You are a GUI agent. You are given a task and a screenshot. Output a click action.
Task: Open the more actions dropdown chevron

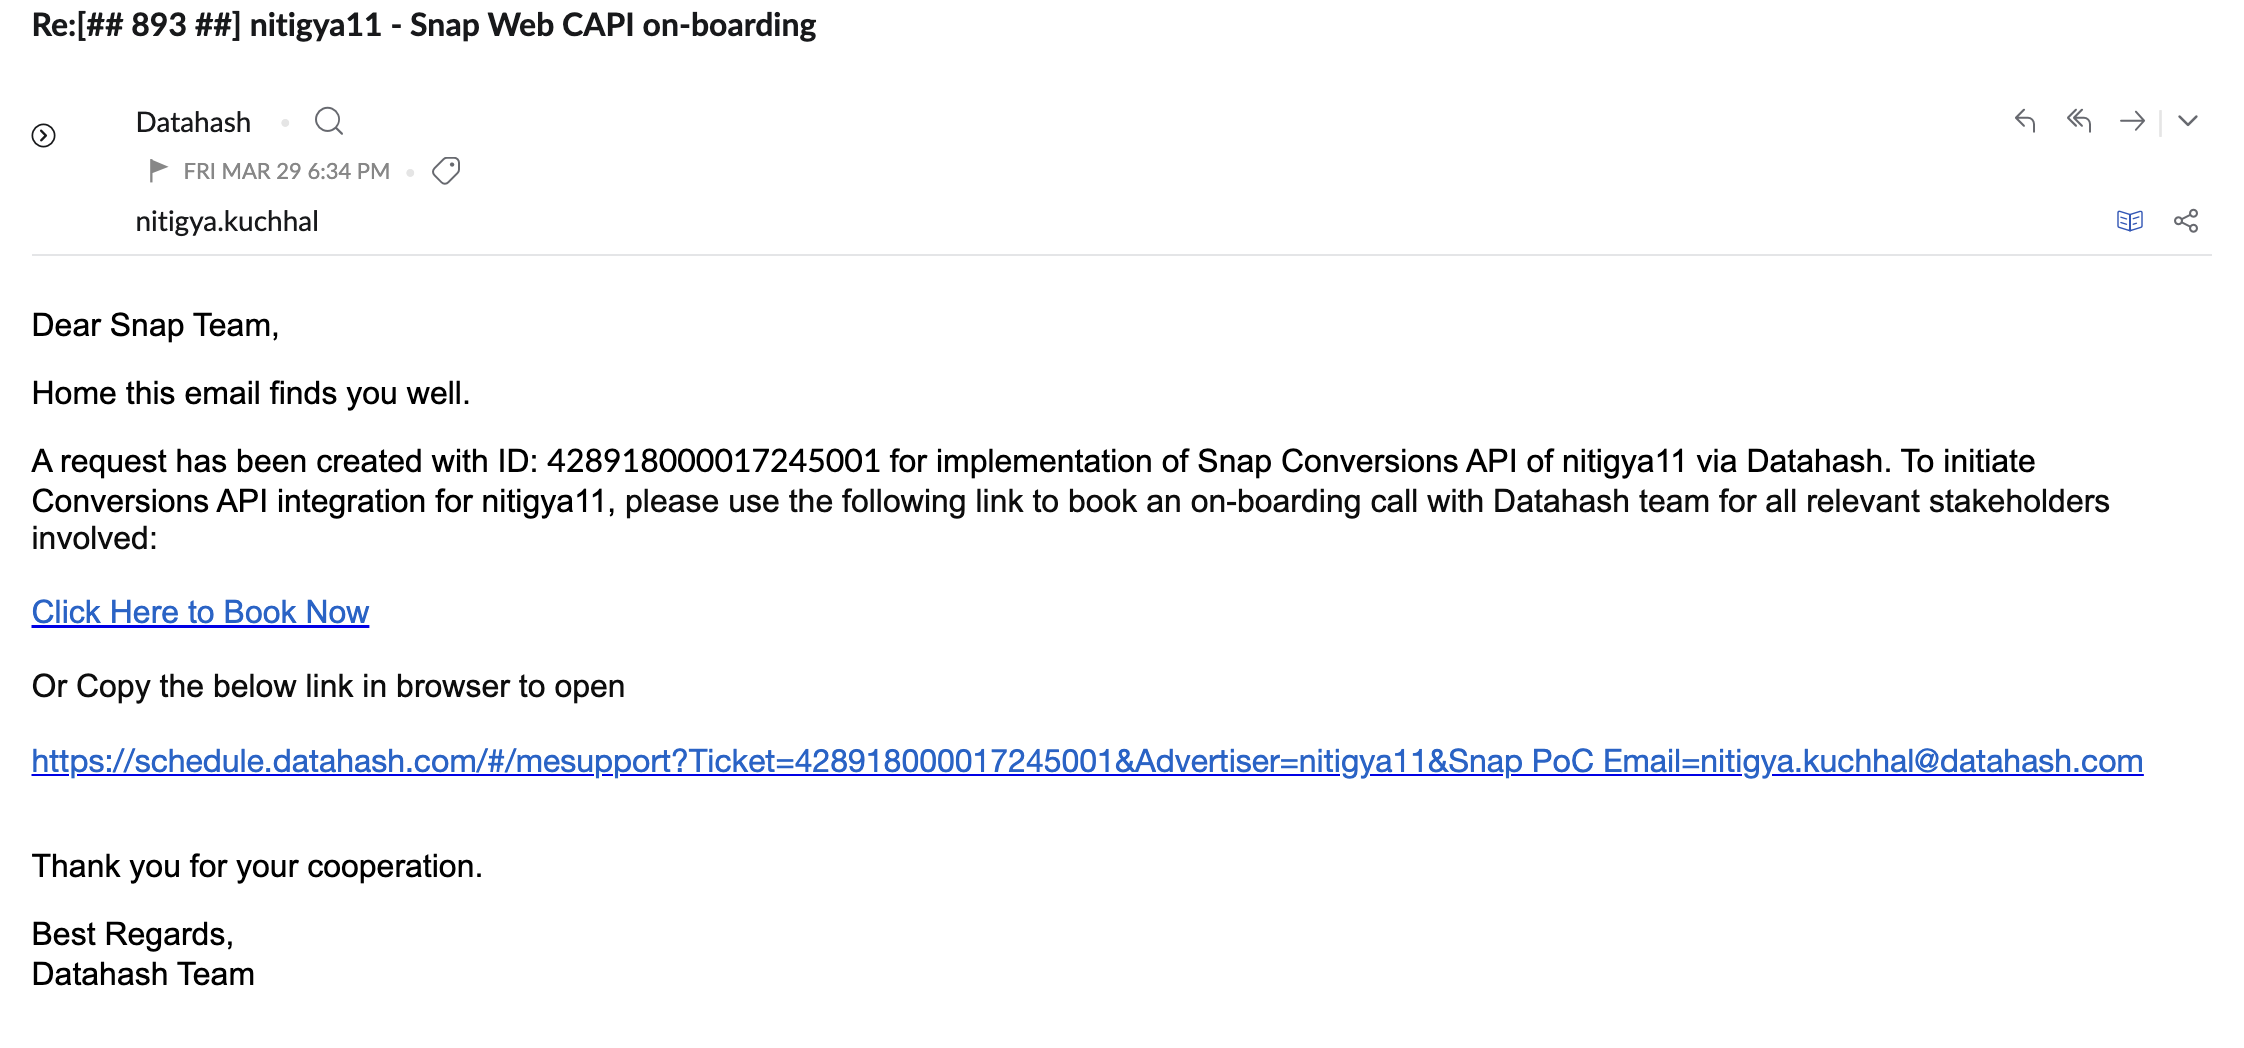(2188, 121)
